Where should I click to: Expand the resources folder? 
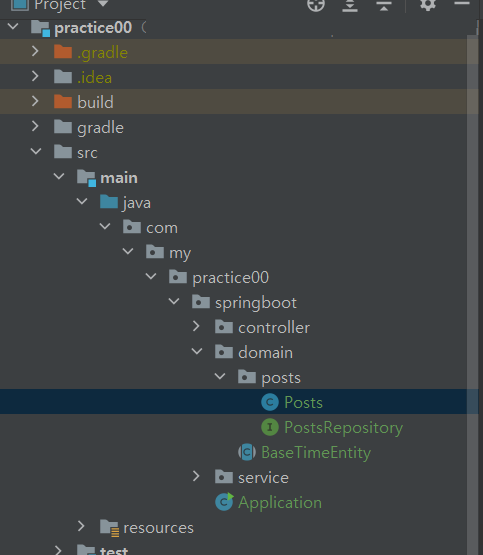(x=81, y=526)
